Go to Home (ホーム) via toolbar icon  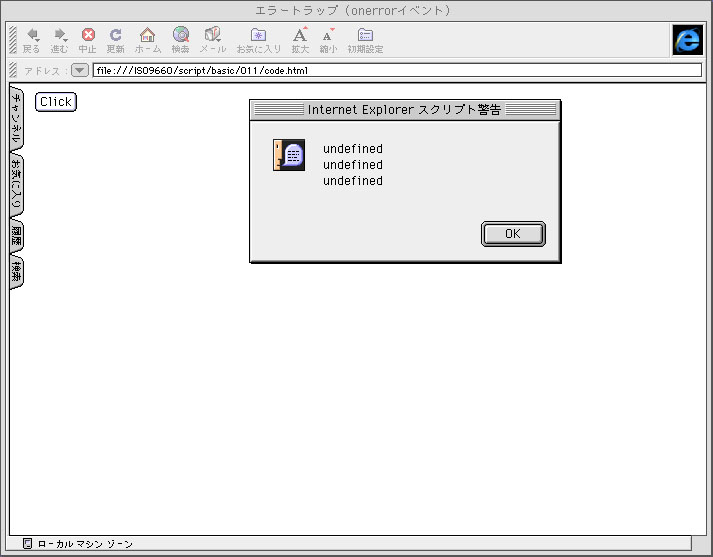pyautogui.click(x=148, y=40)
